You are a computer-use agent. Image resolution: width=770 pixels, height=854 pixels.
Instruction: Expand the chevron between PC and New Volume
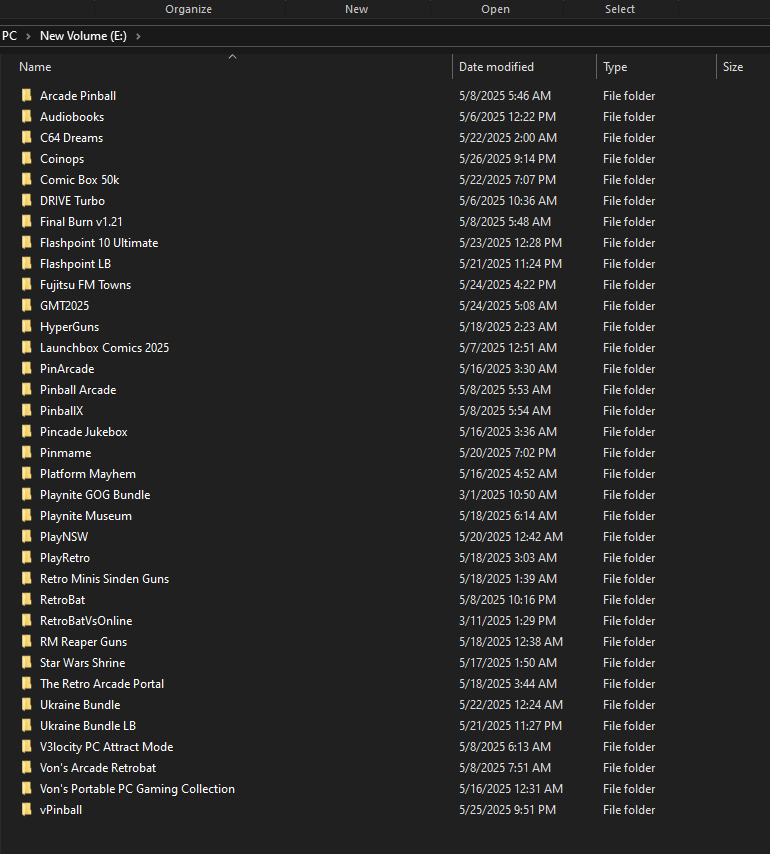tap(28, 36)
